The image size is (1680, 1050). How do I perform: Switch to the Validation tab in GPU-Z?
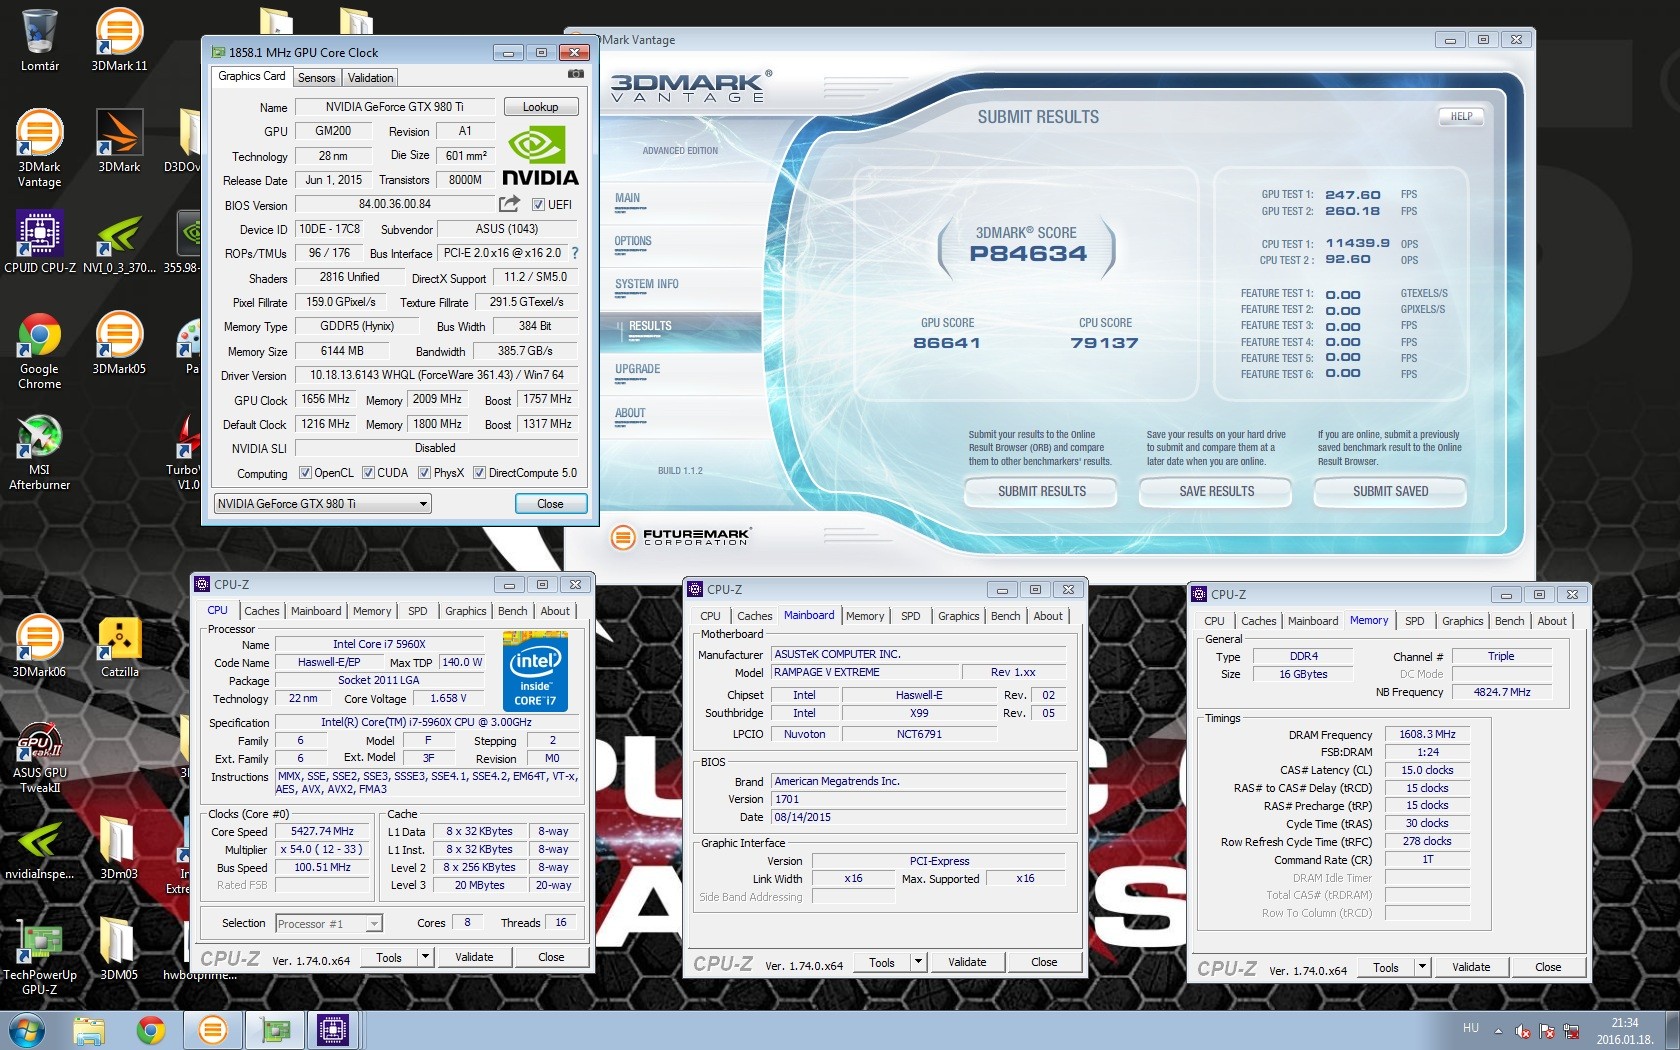pos(370,78)
